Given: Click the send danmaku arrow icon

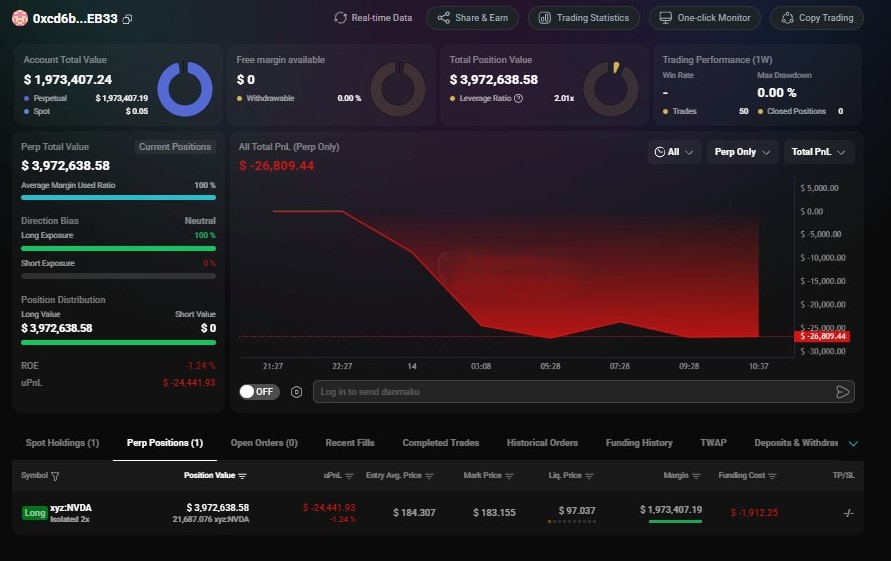Looking at the screenshot, I should (842, 392).
